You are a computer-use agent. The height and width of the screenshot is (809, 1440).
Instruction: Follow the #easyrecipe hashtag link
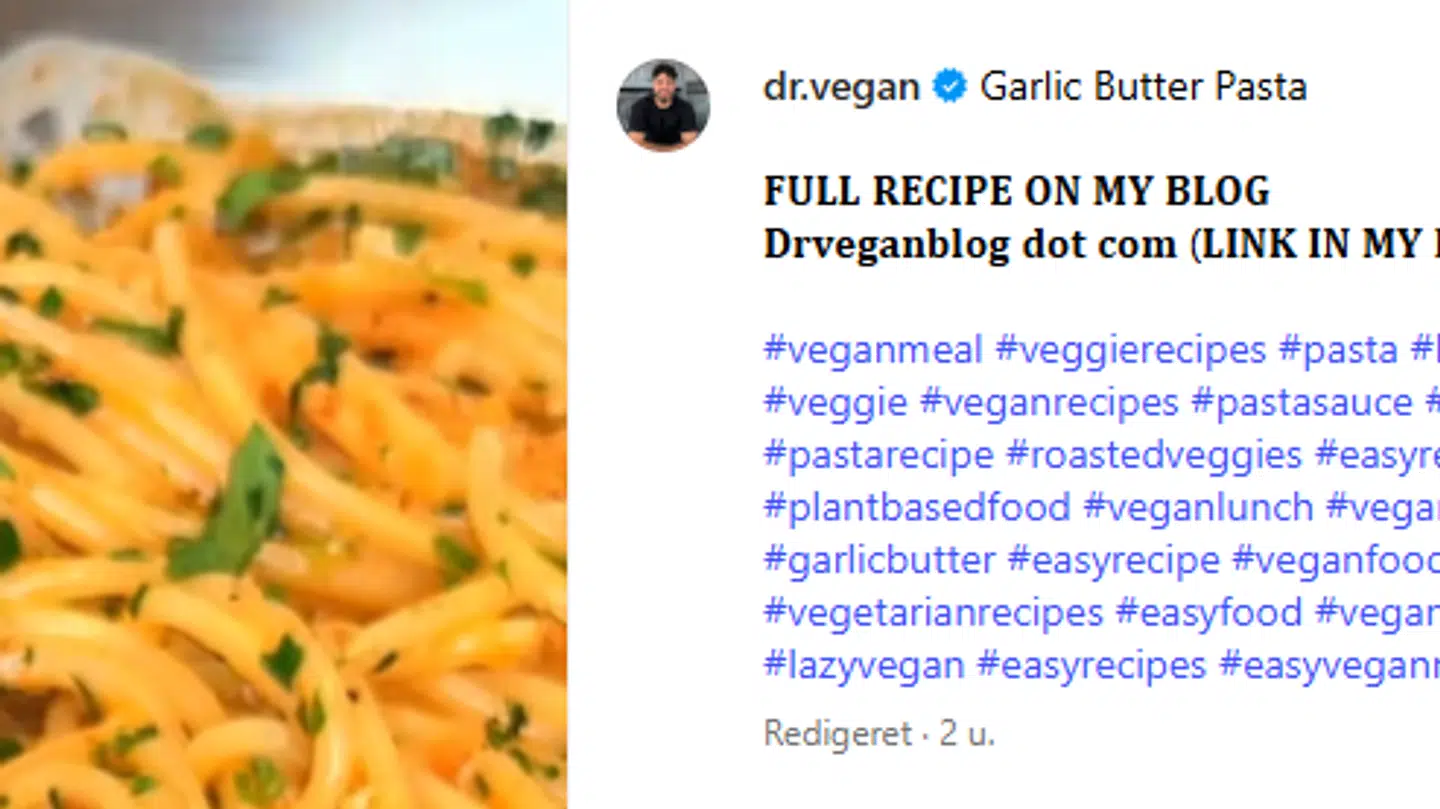click(x=1113, y=559)
